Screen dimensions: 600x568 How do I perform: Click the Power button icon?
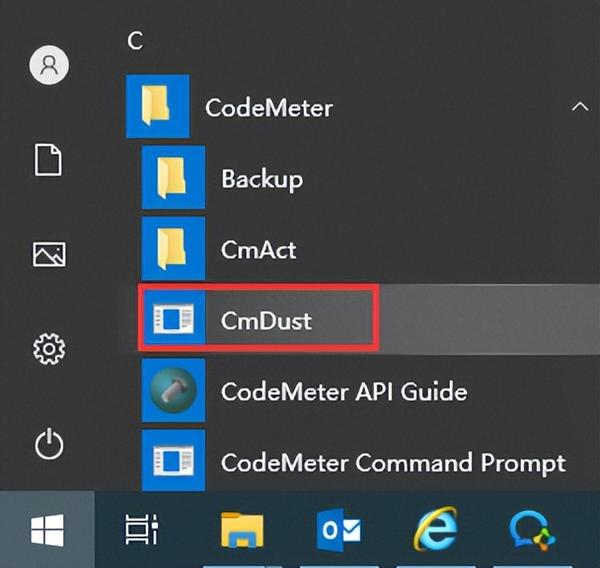pyautogui.click(x=49, y=444)
